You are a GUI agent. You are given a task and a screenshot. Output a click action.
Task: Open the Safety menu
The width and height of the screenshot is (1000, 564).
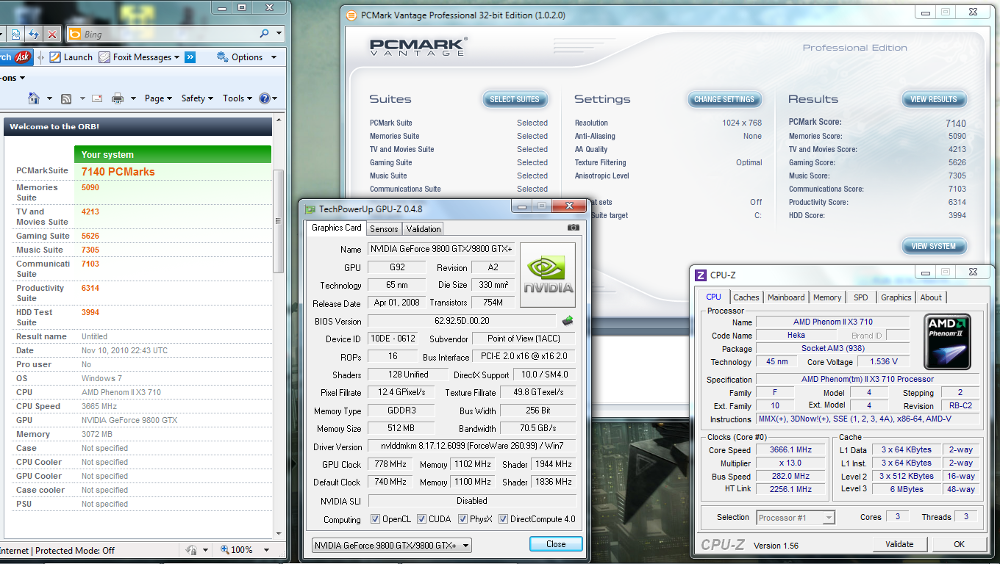[196, 98]
